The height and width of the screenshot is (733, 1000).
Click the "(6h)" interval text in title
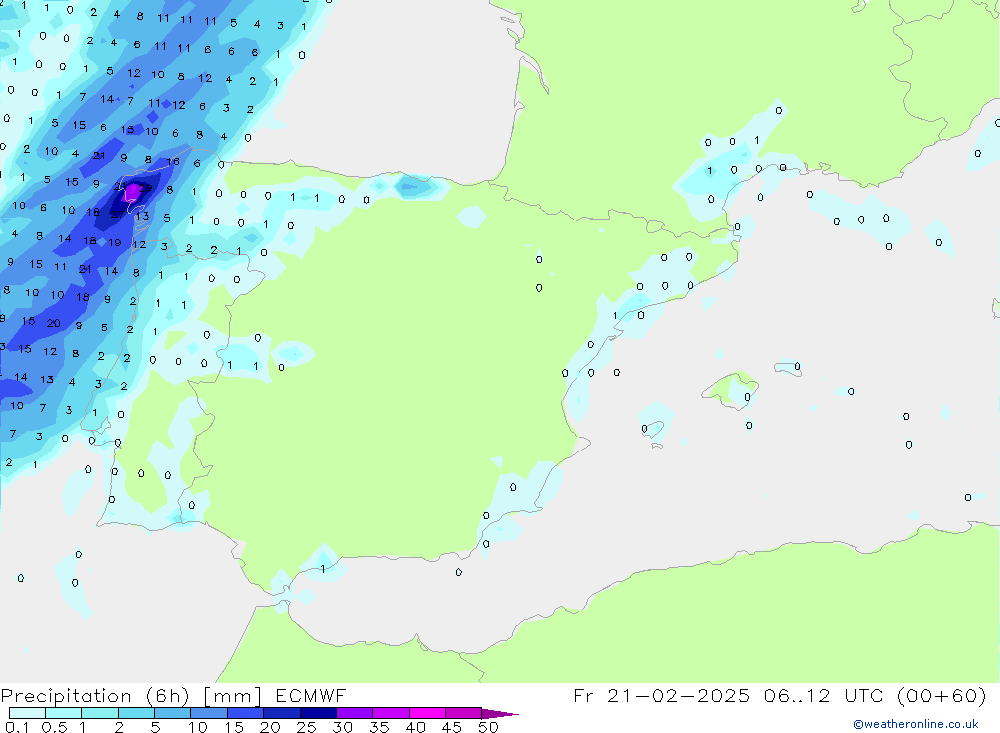pyautogui.click(x=167, y=696)
